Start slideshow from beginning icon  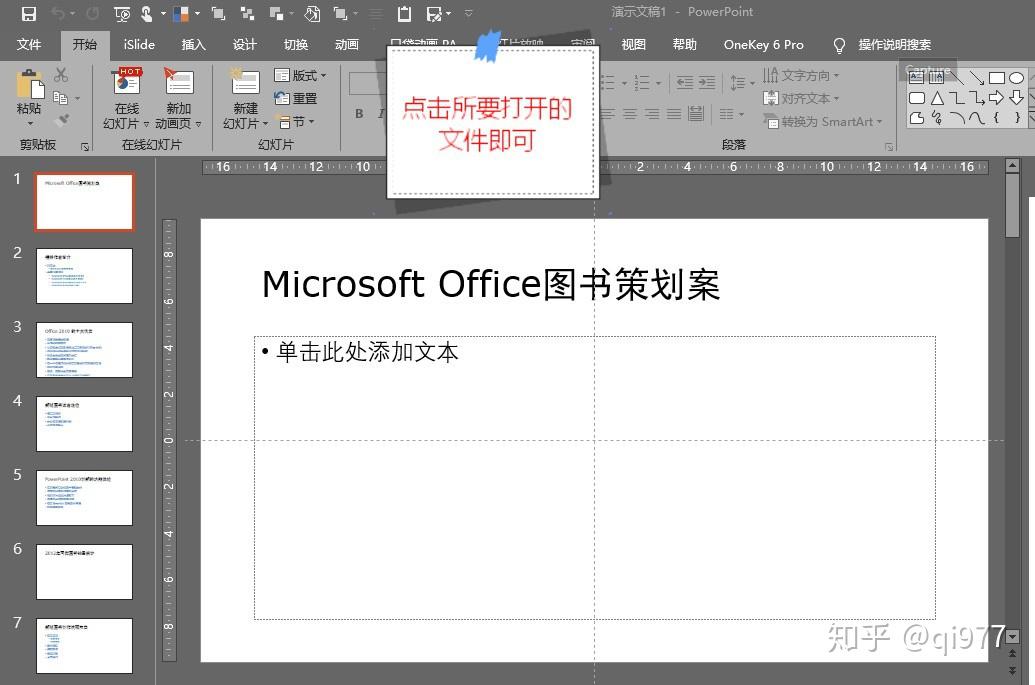[122, 14]
